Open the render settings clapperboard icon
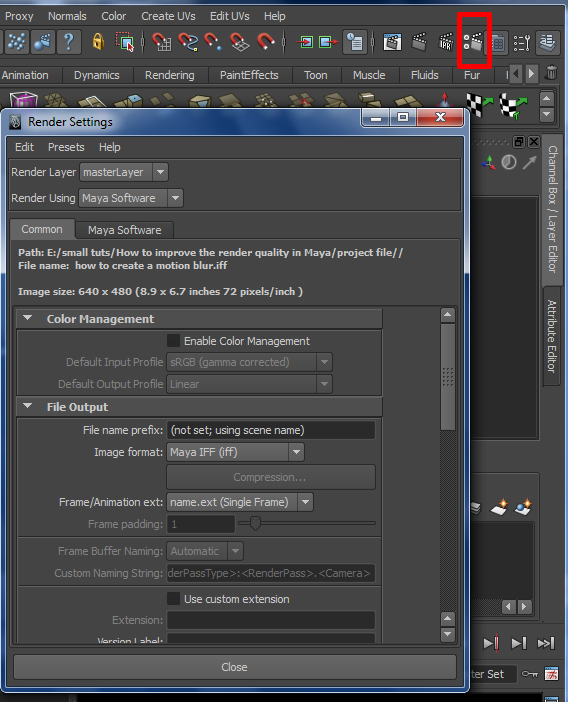Viewport: 568px width, 702px height. (474, 43)
